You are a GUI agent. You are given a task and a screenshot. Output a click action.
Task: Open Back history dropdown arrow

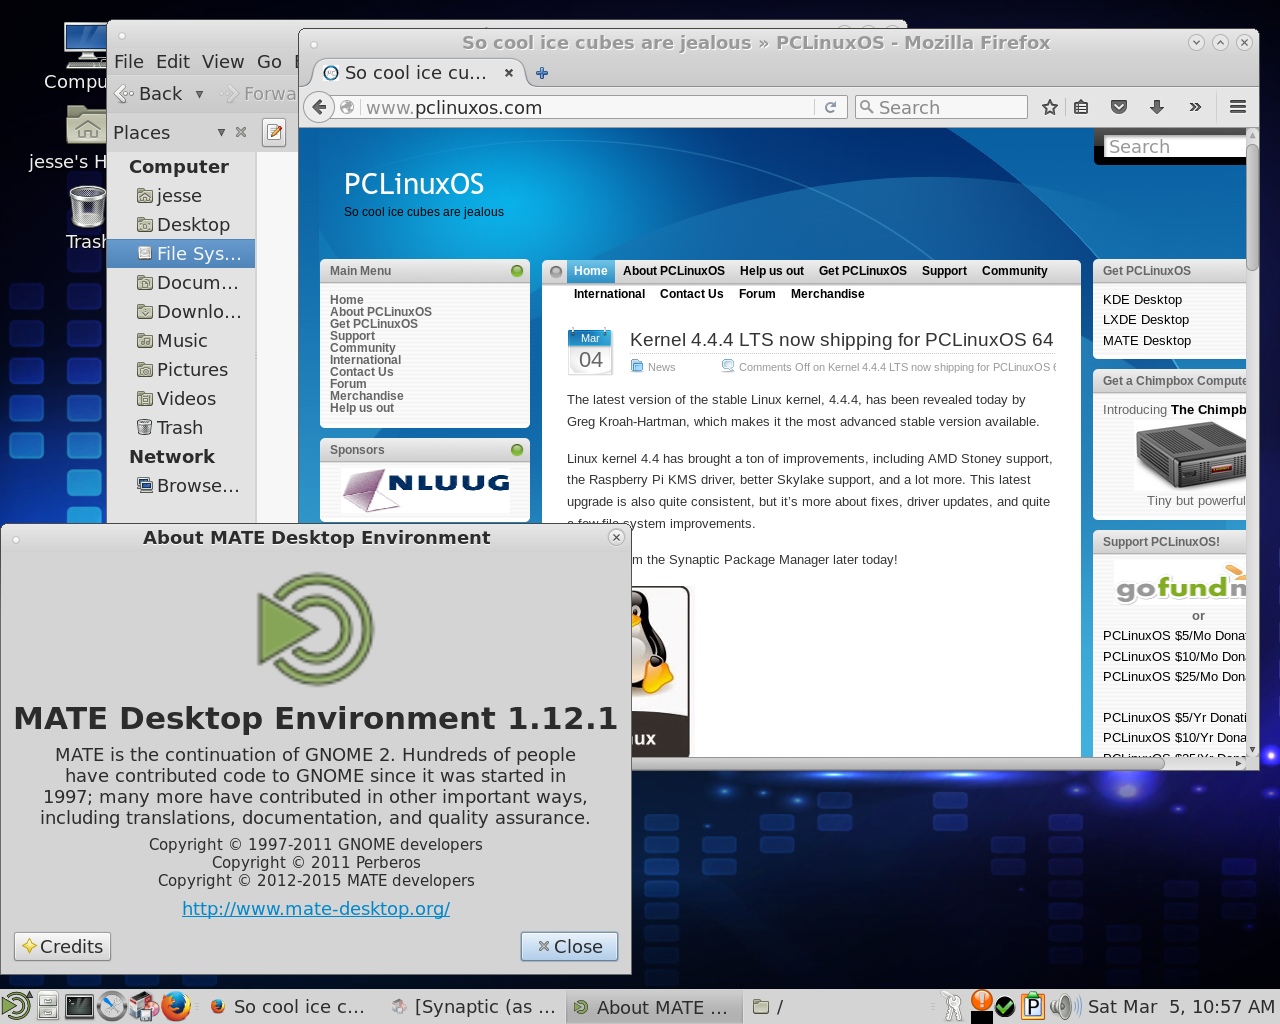click(200, 94)
